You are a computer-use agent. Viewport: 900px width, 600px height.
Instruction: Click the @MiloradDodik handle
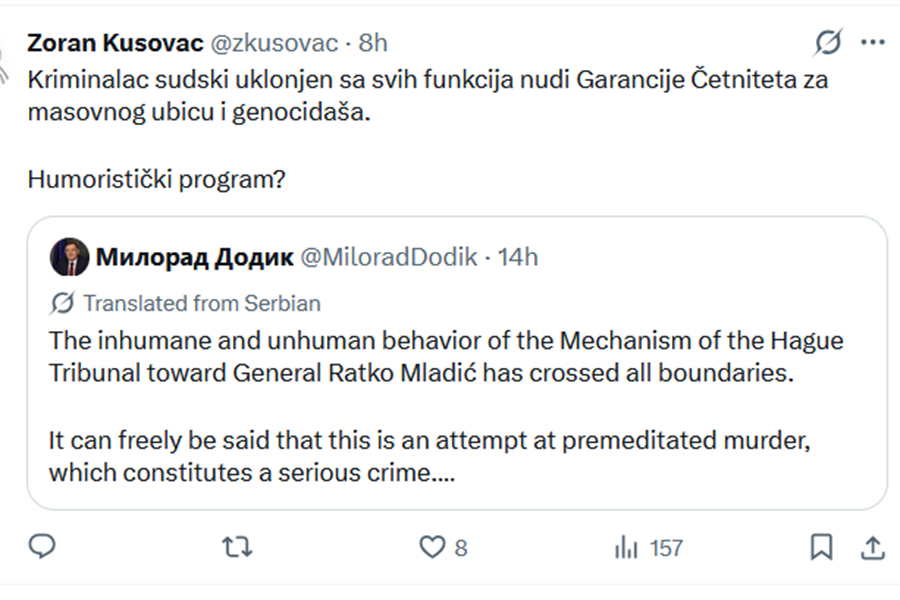point(390,257)
